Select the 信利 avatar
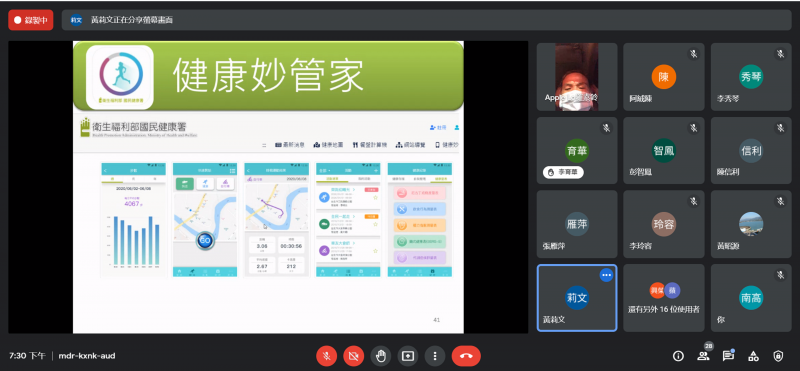The image size is (800, 371). click(x=751, y=151)
